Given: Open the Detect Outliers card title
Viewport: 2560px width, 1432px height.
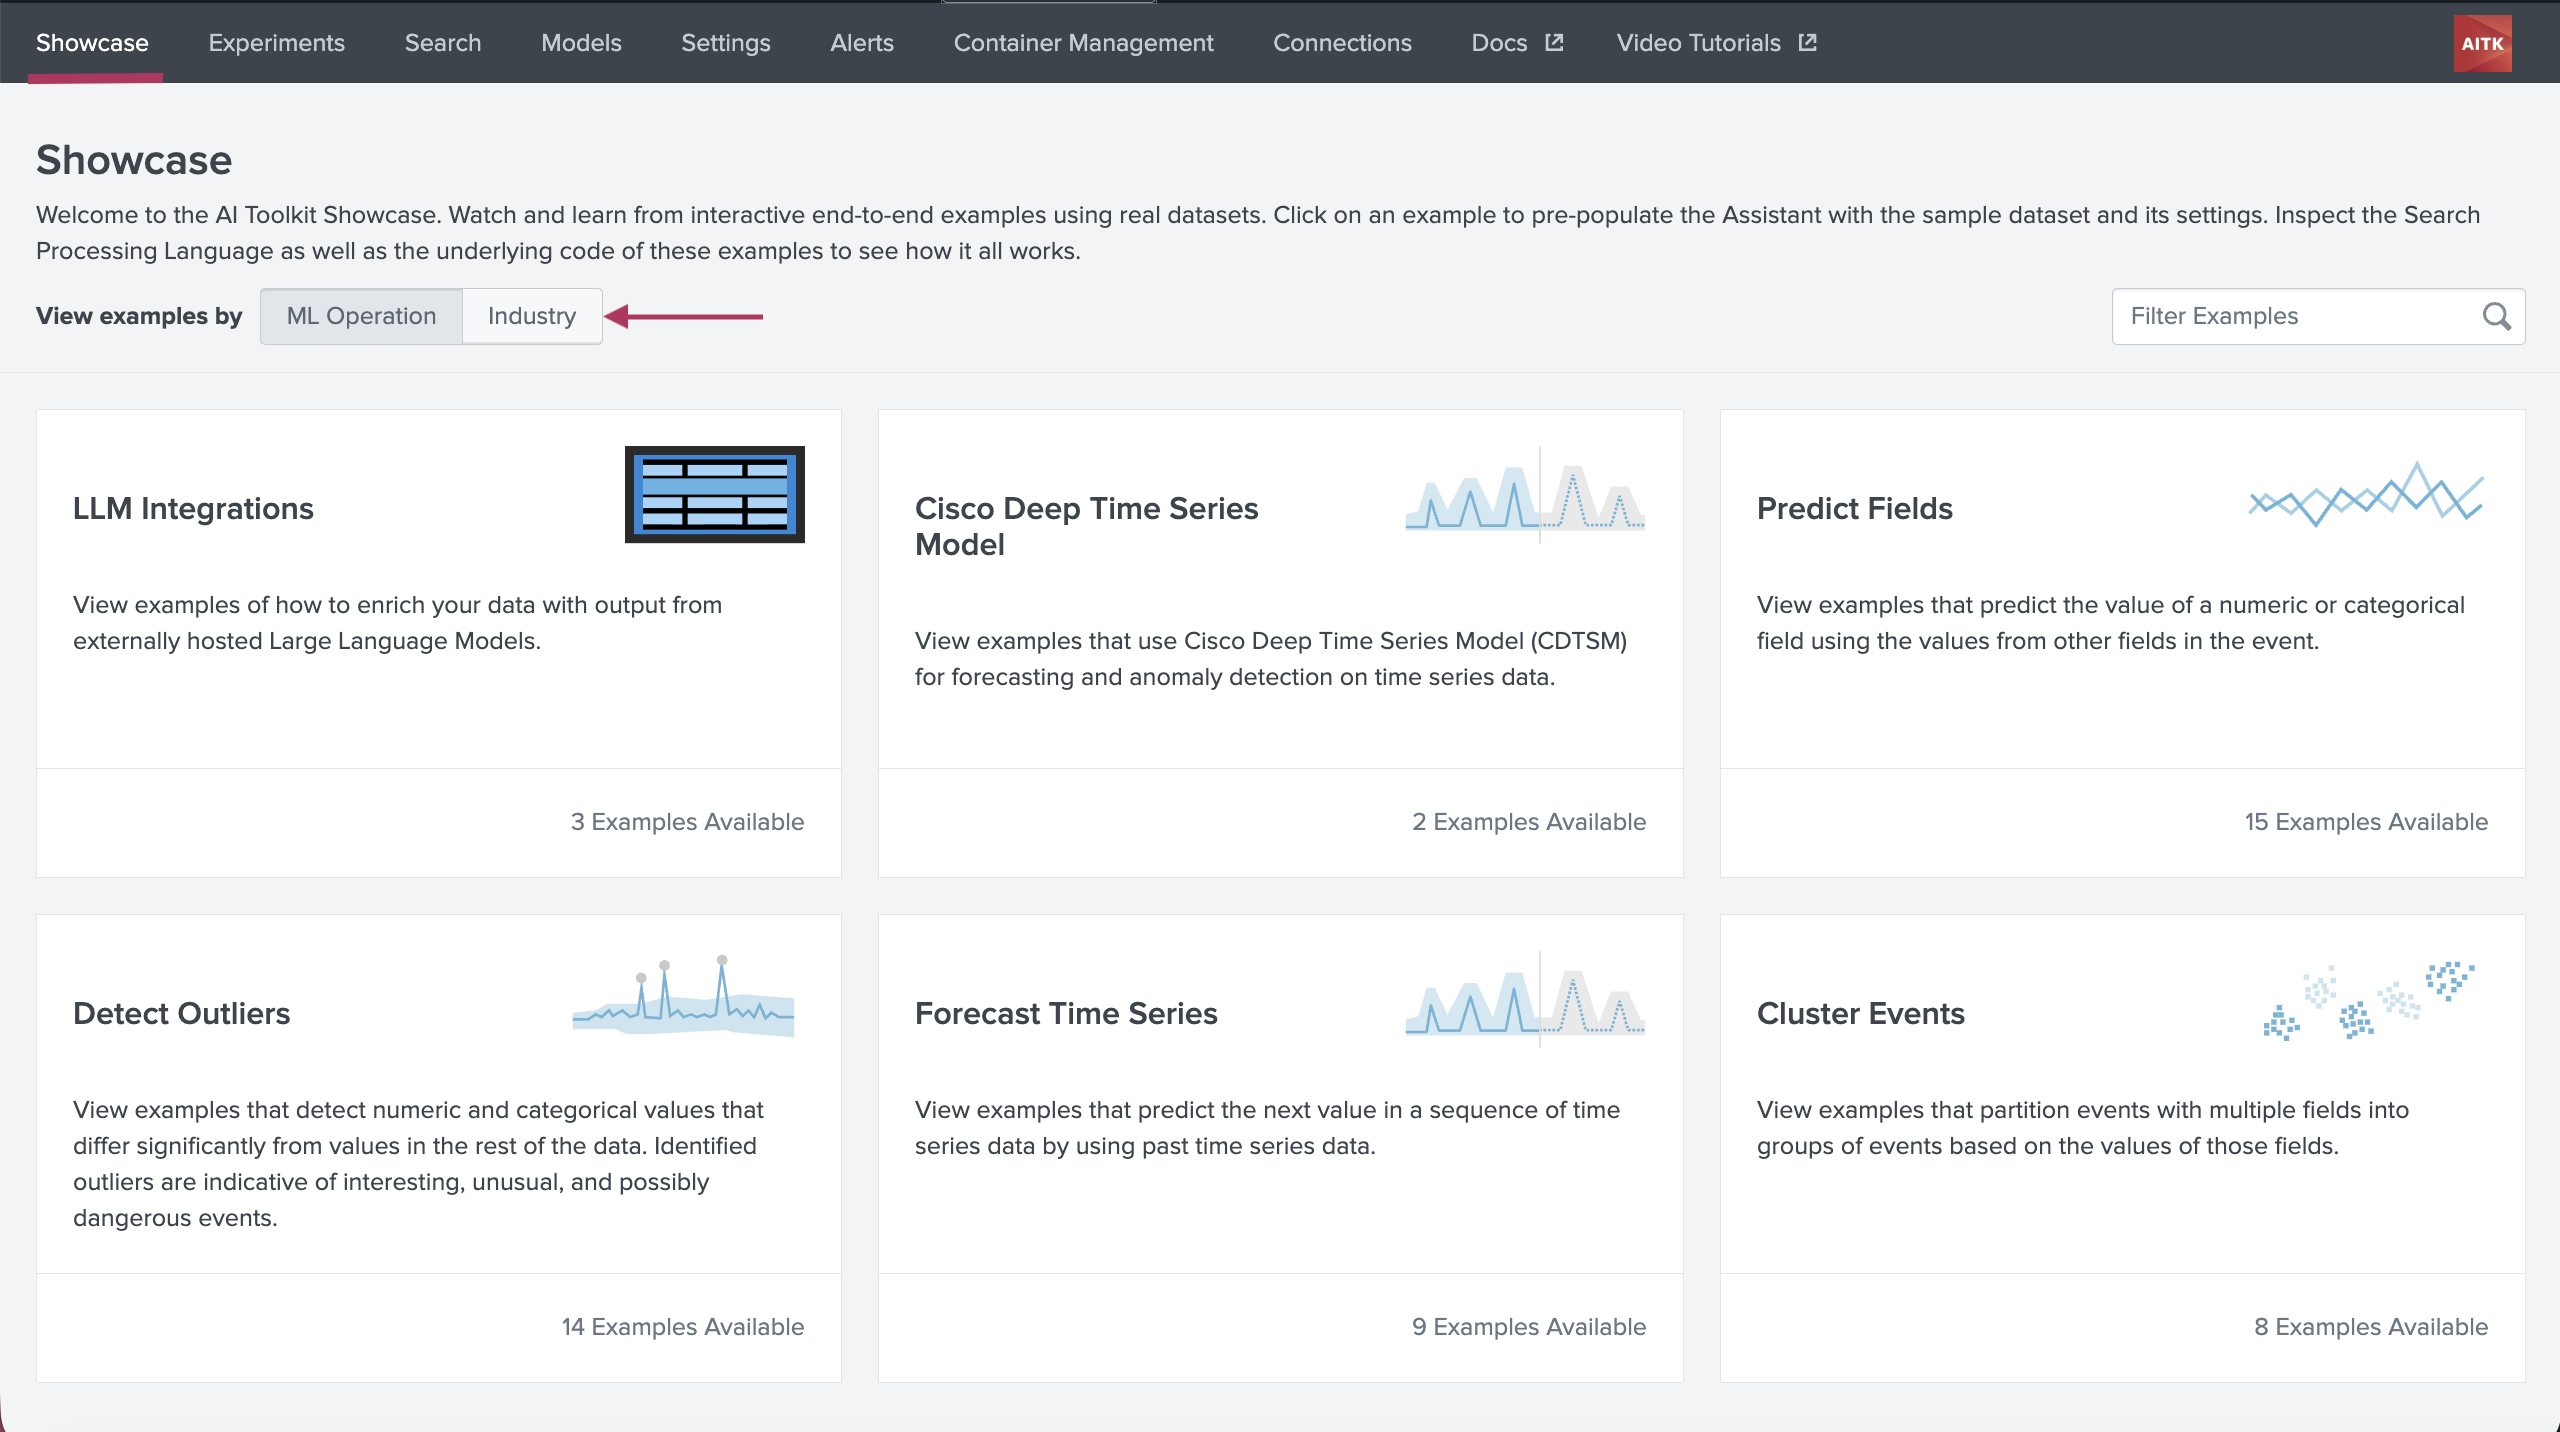Looking at the screenshot, I should (181, 1013).
